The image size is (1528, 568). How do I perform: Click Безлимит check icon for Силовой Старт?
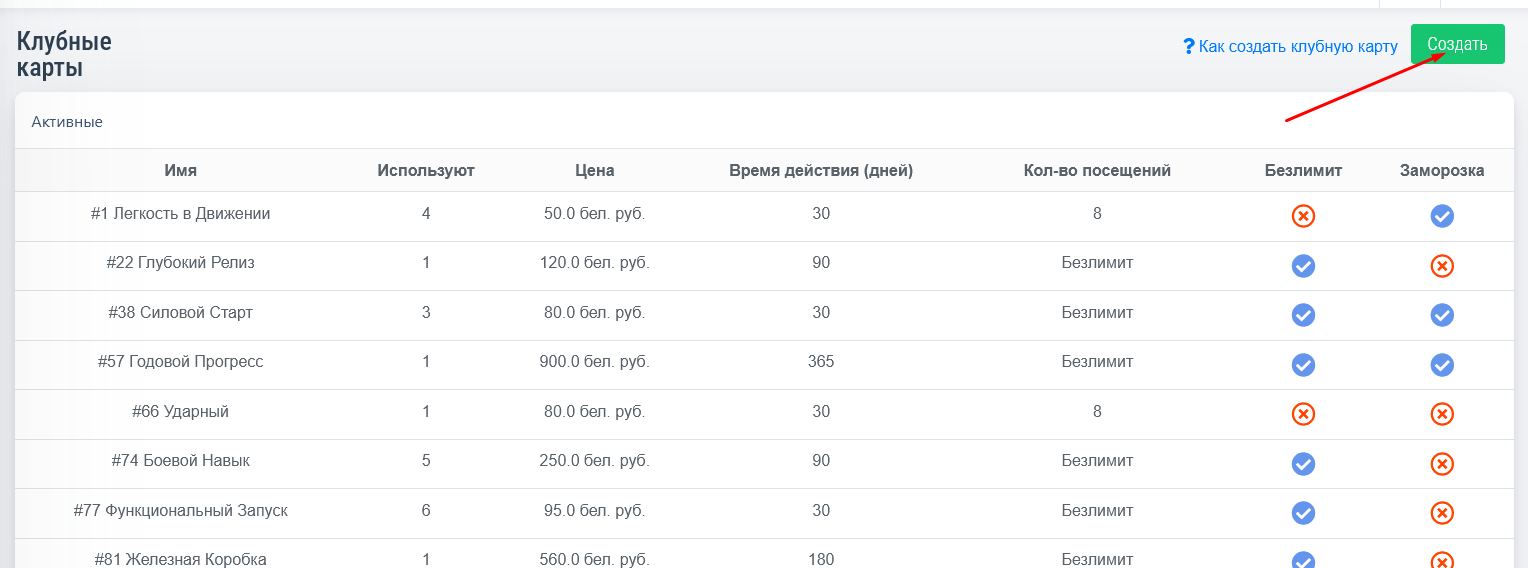point(1303,315)
